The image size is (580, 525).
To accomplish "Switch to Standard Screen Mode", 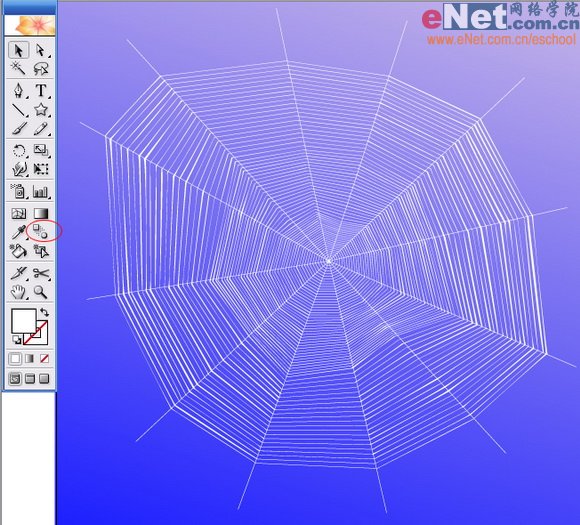I will point(15,379).
